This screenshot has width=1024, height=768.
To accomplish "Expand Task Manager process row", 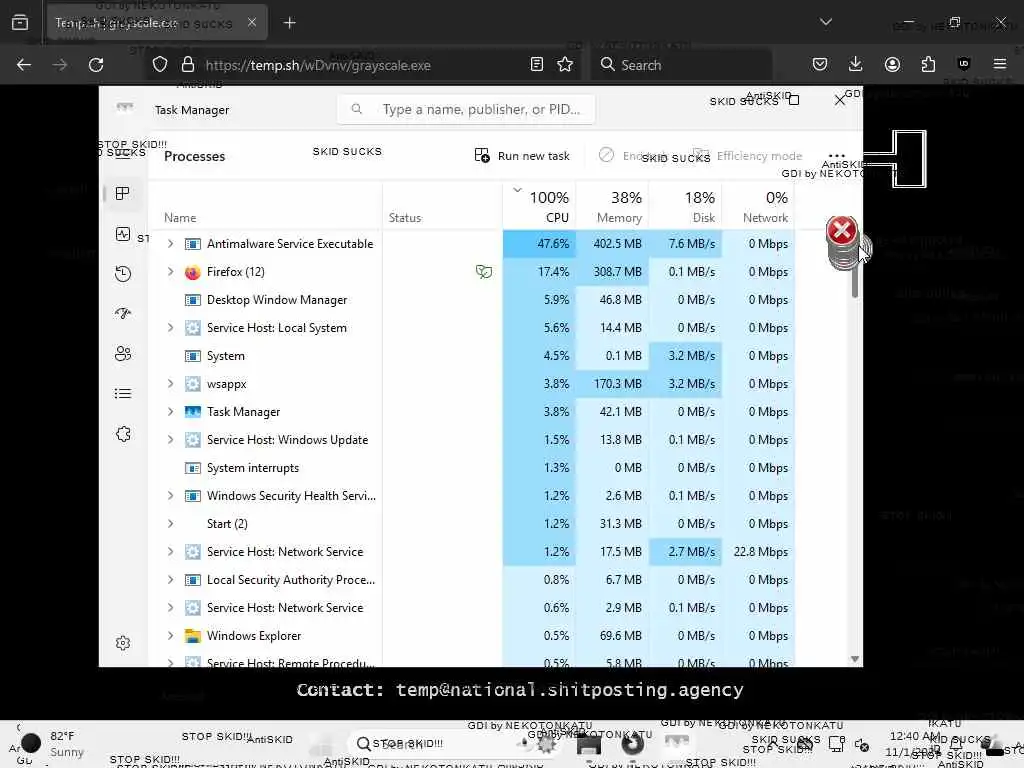I will (x=170, y=411).
